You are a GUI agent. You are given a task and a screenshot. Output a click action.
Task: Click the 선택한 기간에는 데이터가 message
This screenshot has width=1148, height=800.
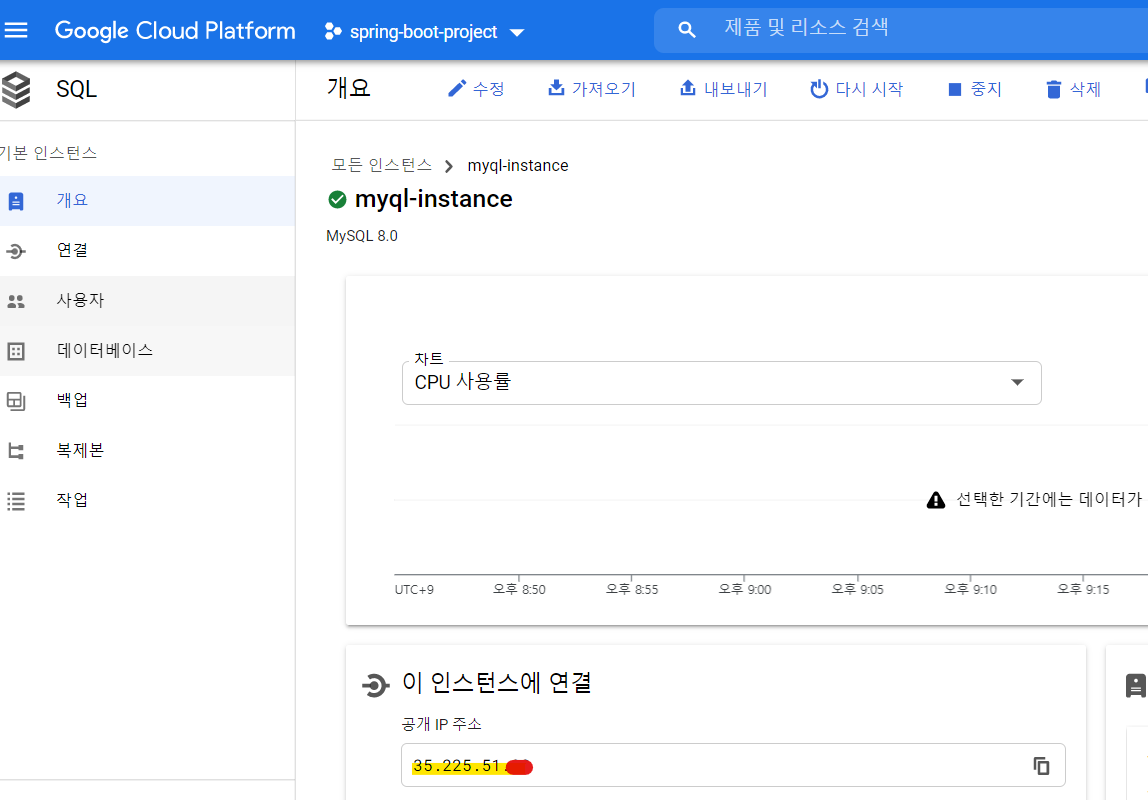click(1049, 499)
